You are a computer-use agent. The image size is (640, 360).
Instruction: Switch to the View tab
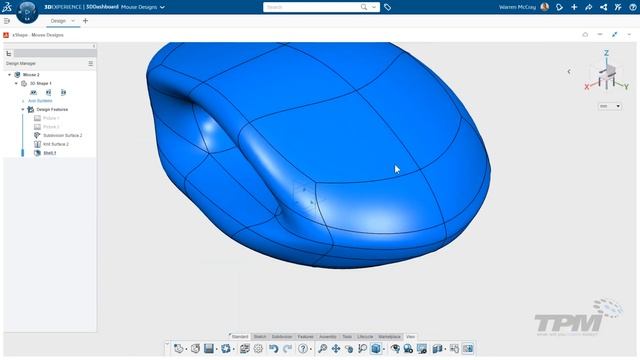(x=411, y=337)
